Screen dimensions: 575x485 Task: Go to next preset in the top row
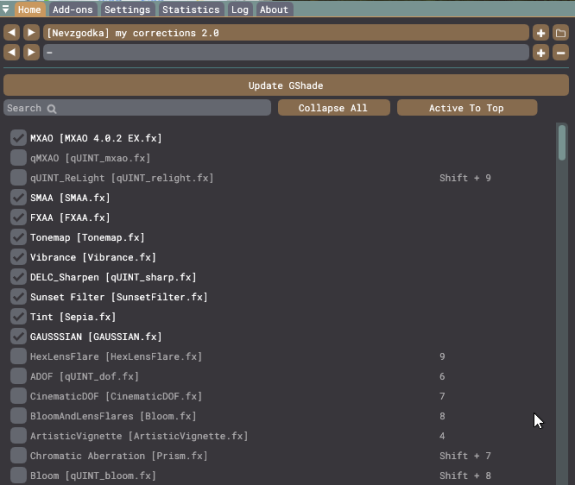(x=32, y=33)
